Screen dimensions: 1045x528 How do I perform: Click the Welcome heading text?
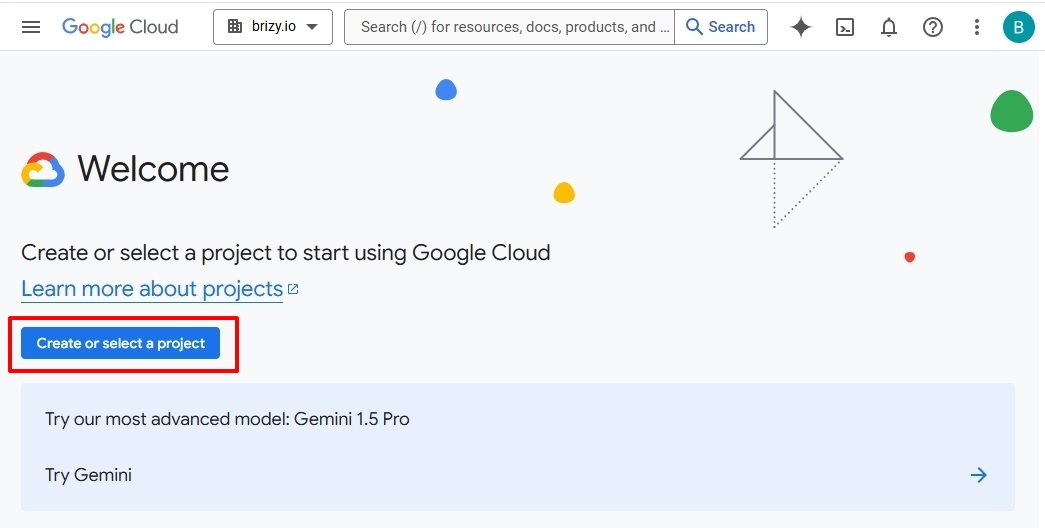[x=153, y=168]
